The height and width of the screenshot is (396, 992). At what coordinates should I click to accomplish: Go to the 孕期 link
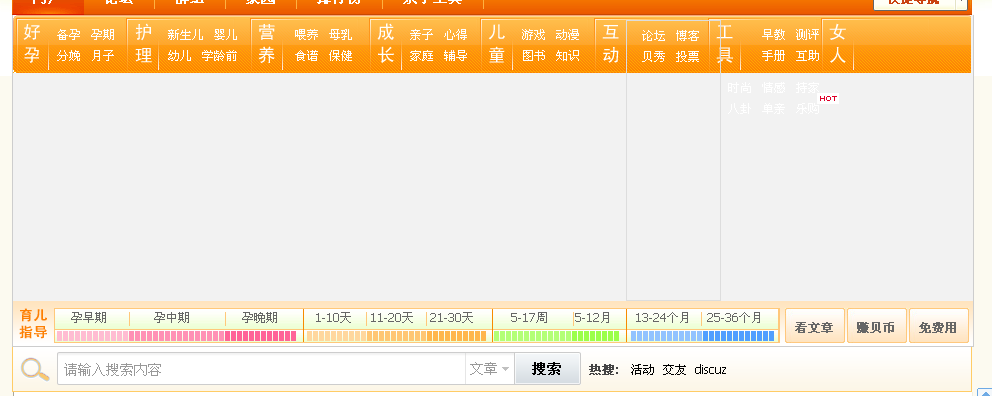pyautogui.click(x=102, y=35)
